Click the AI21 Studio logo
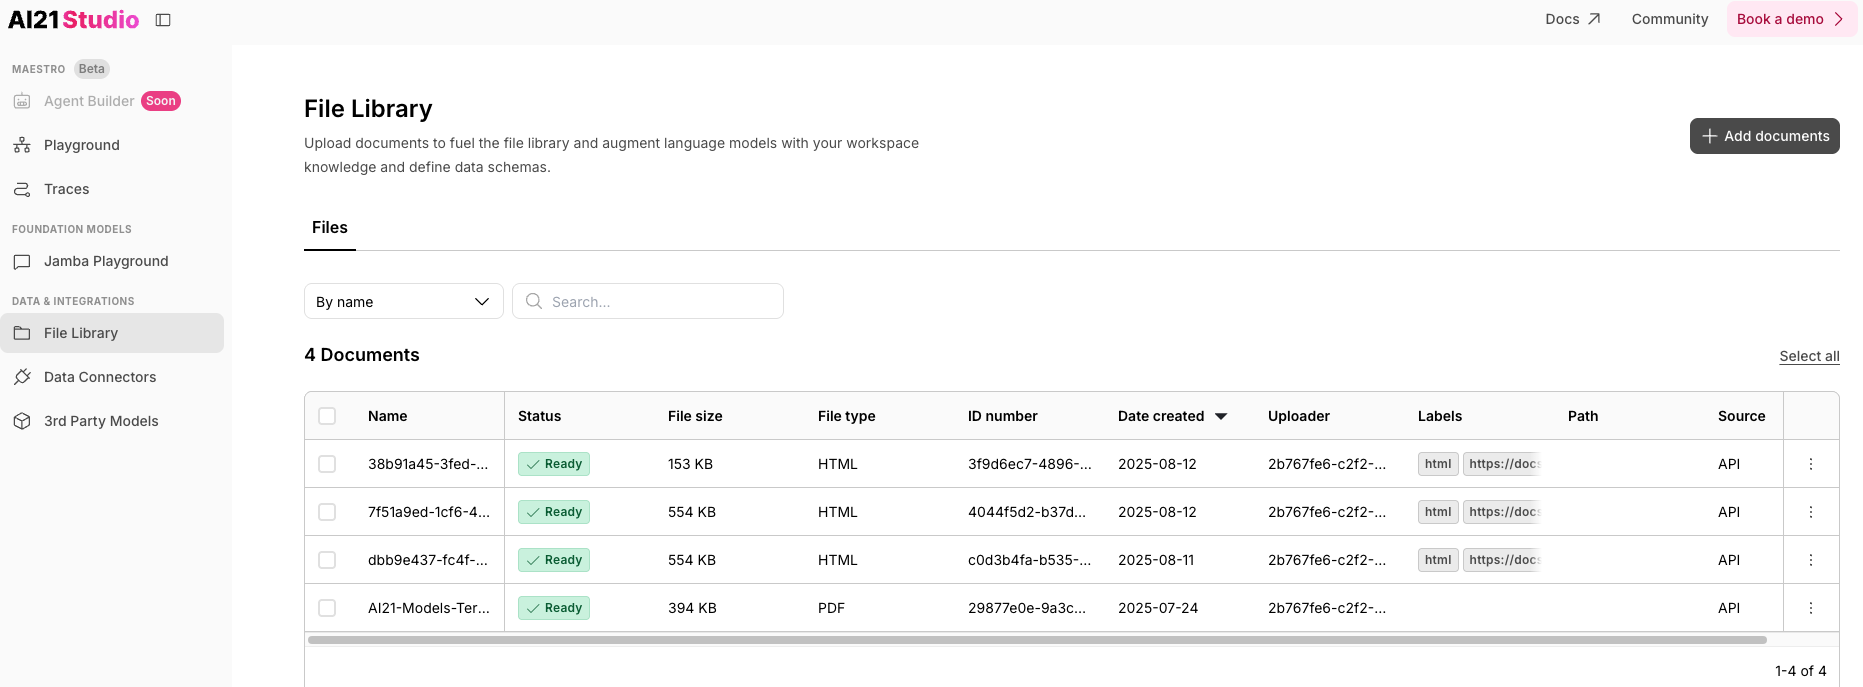This screenshot has height=687, width=1863. [x=74, y=20]
